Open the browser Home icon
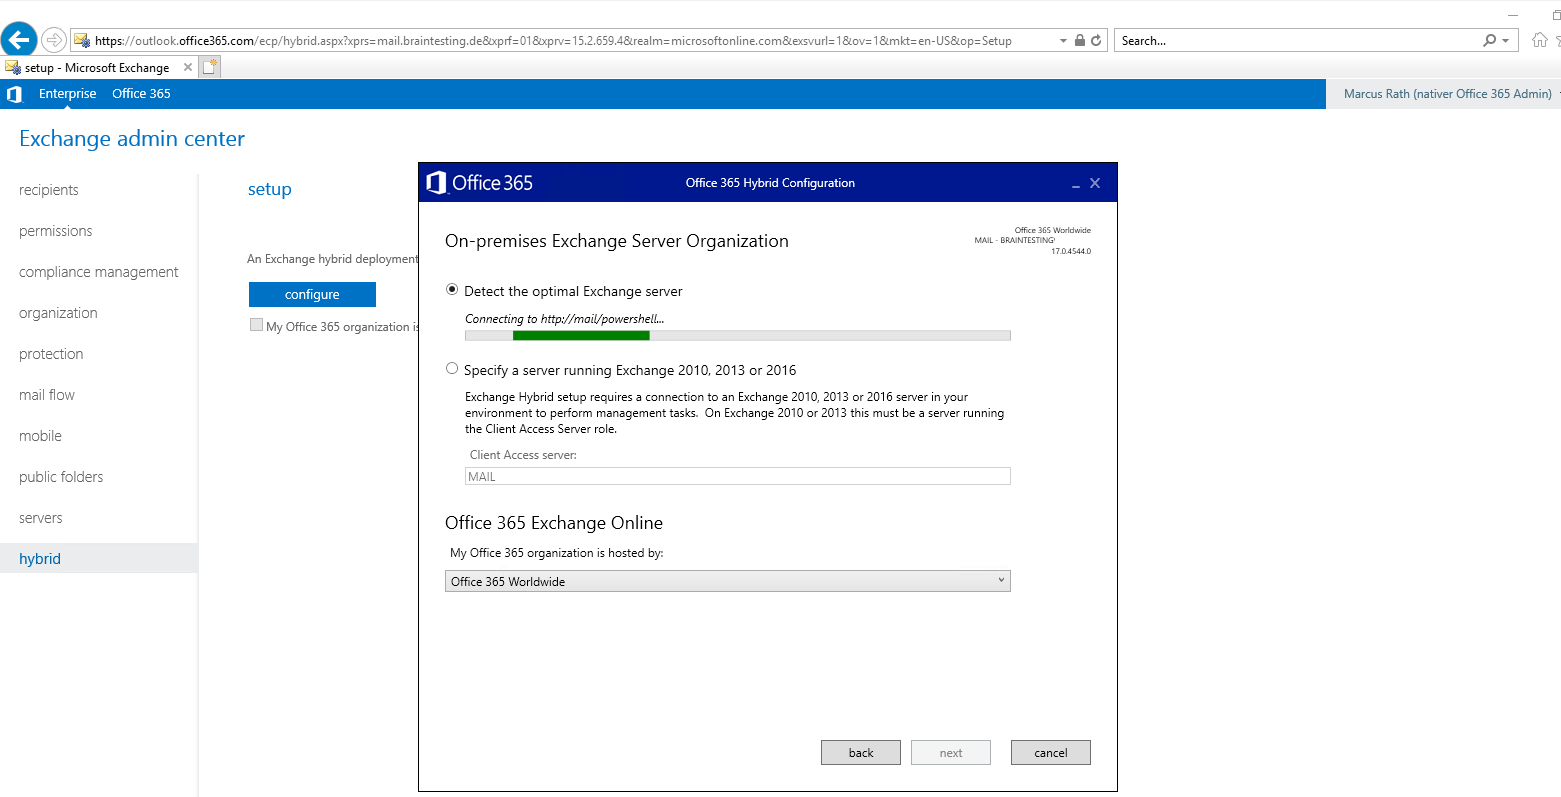Image resolution: width=1561 pixels, height=797 pixels. pos(1540,40)
